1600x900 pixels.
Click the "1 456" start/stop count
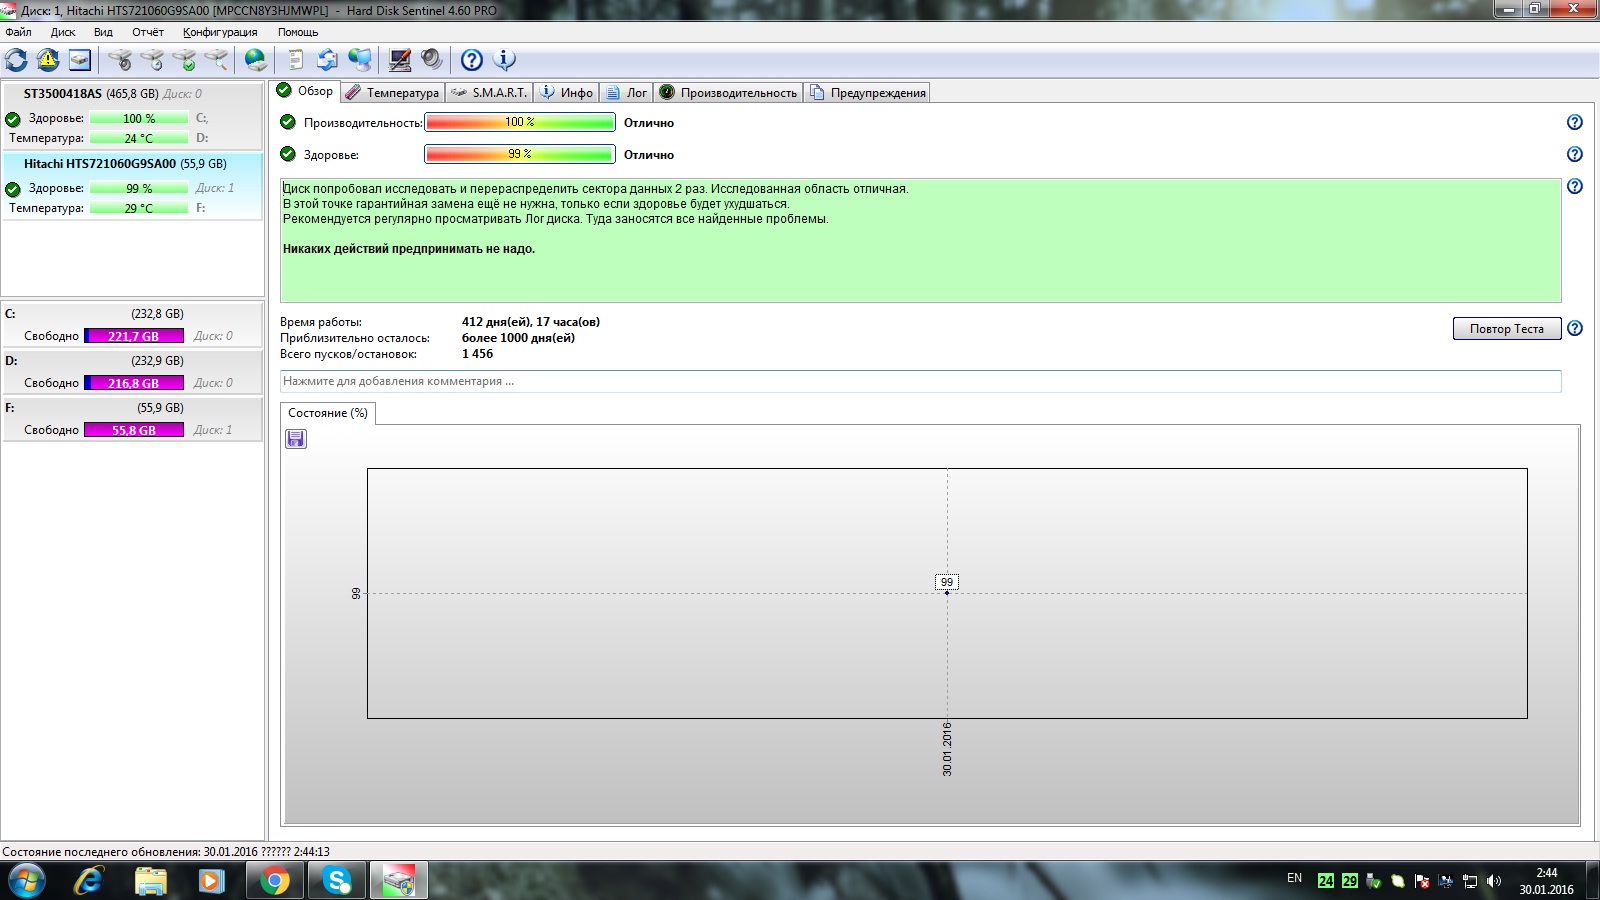tap(477, 354)
